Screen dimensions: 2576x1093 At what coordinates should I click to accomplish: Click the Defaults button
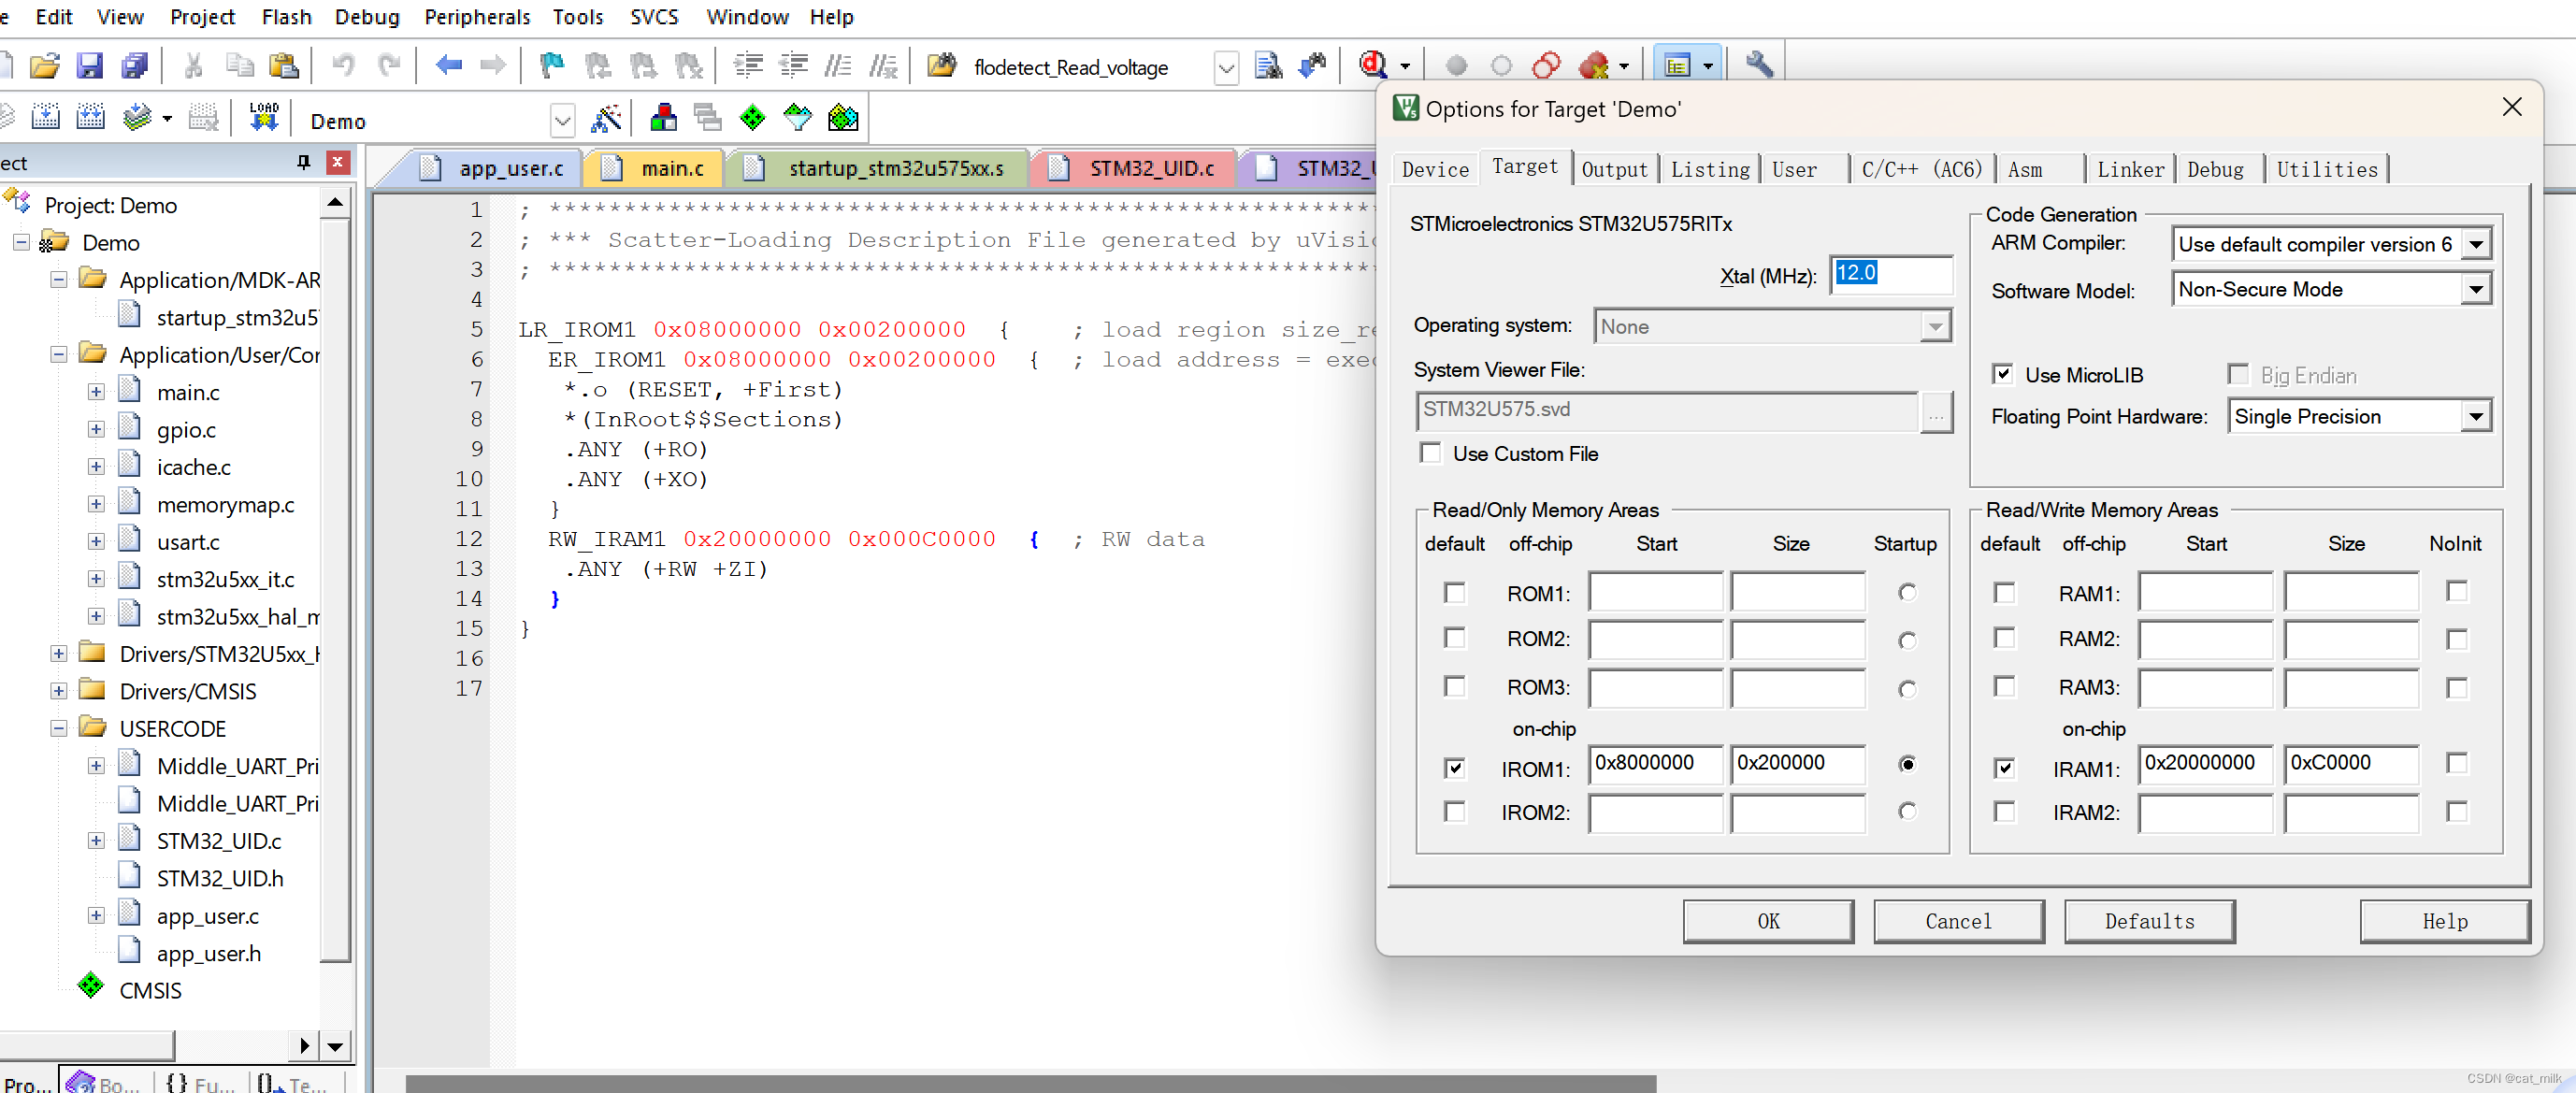[2149, 921]
